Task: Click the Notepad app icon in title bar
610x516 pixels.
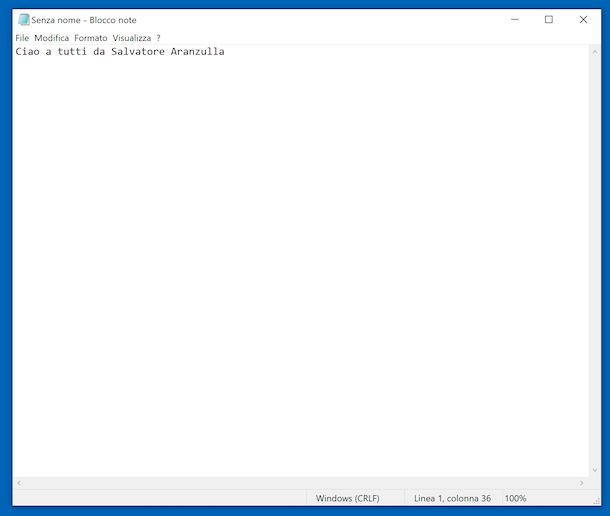Action: [x=24, y=19]
